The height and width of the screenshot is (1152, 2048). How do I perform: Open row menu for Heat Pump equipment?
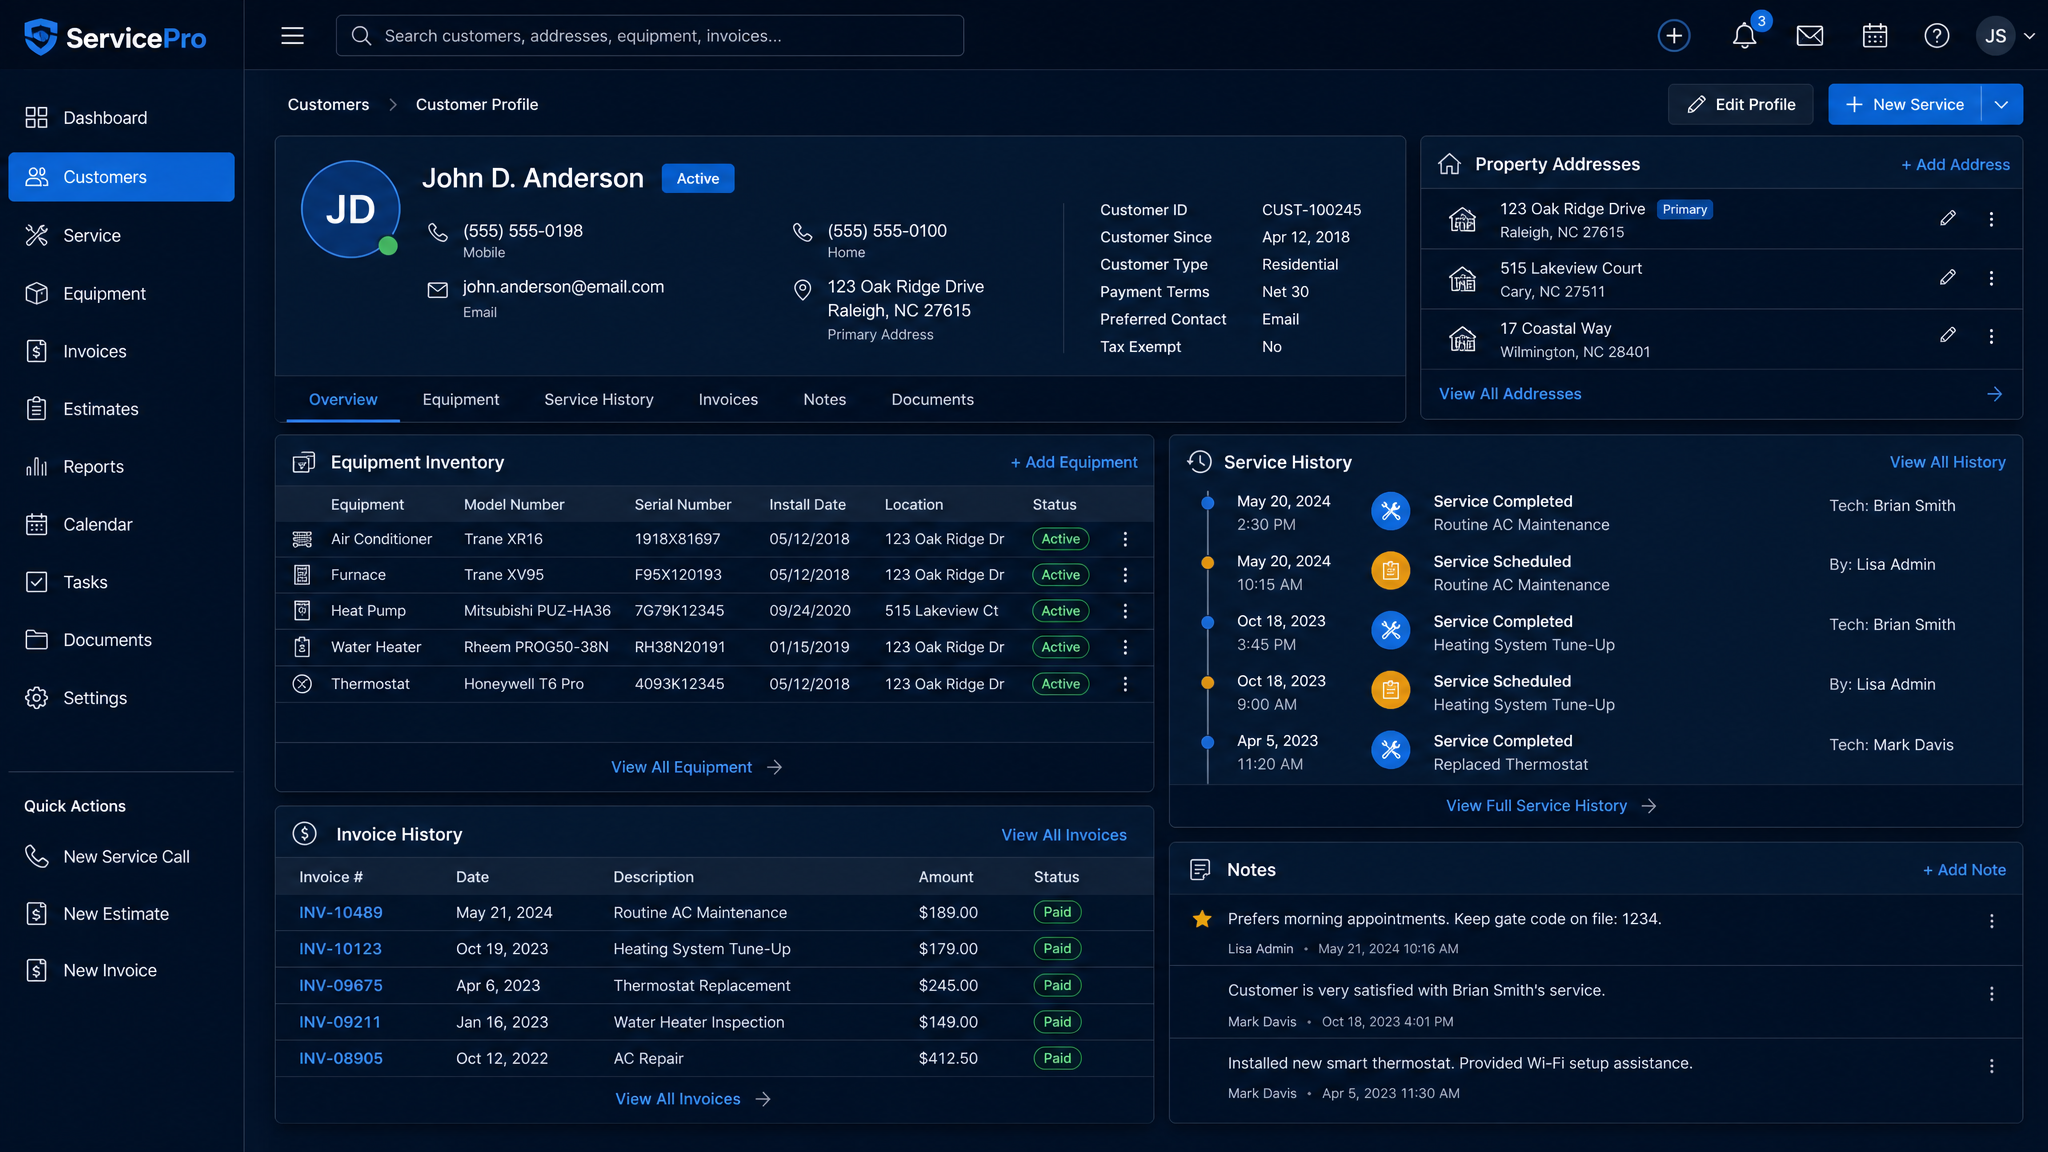(x=1125, y=611)
